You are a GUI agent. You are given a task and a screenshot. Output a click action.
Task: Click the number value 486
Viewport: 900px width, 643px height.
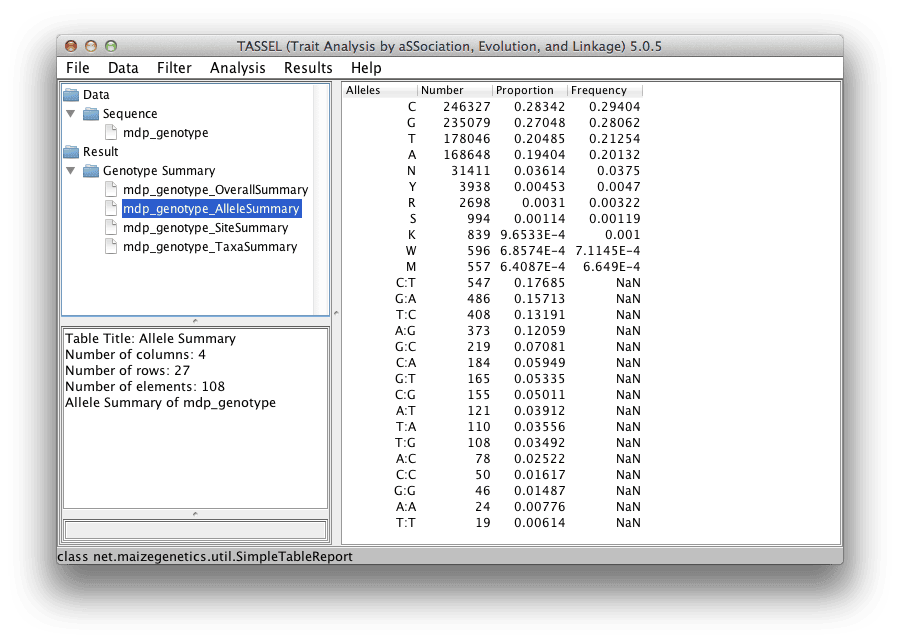tap(479, 299)
